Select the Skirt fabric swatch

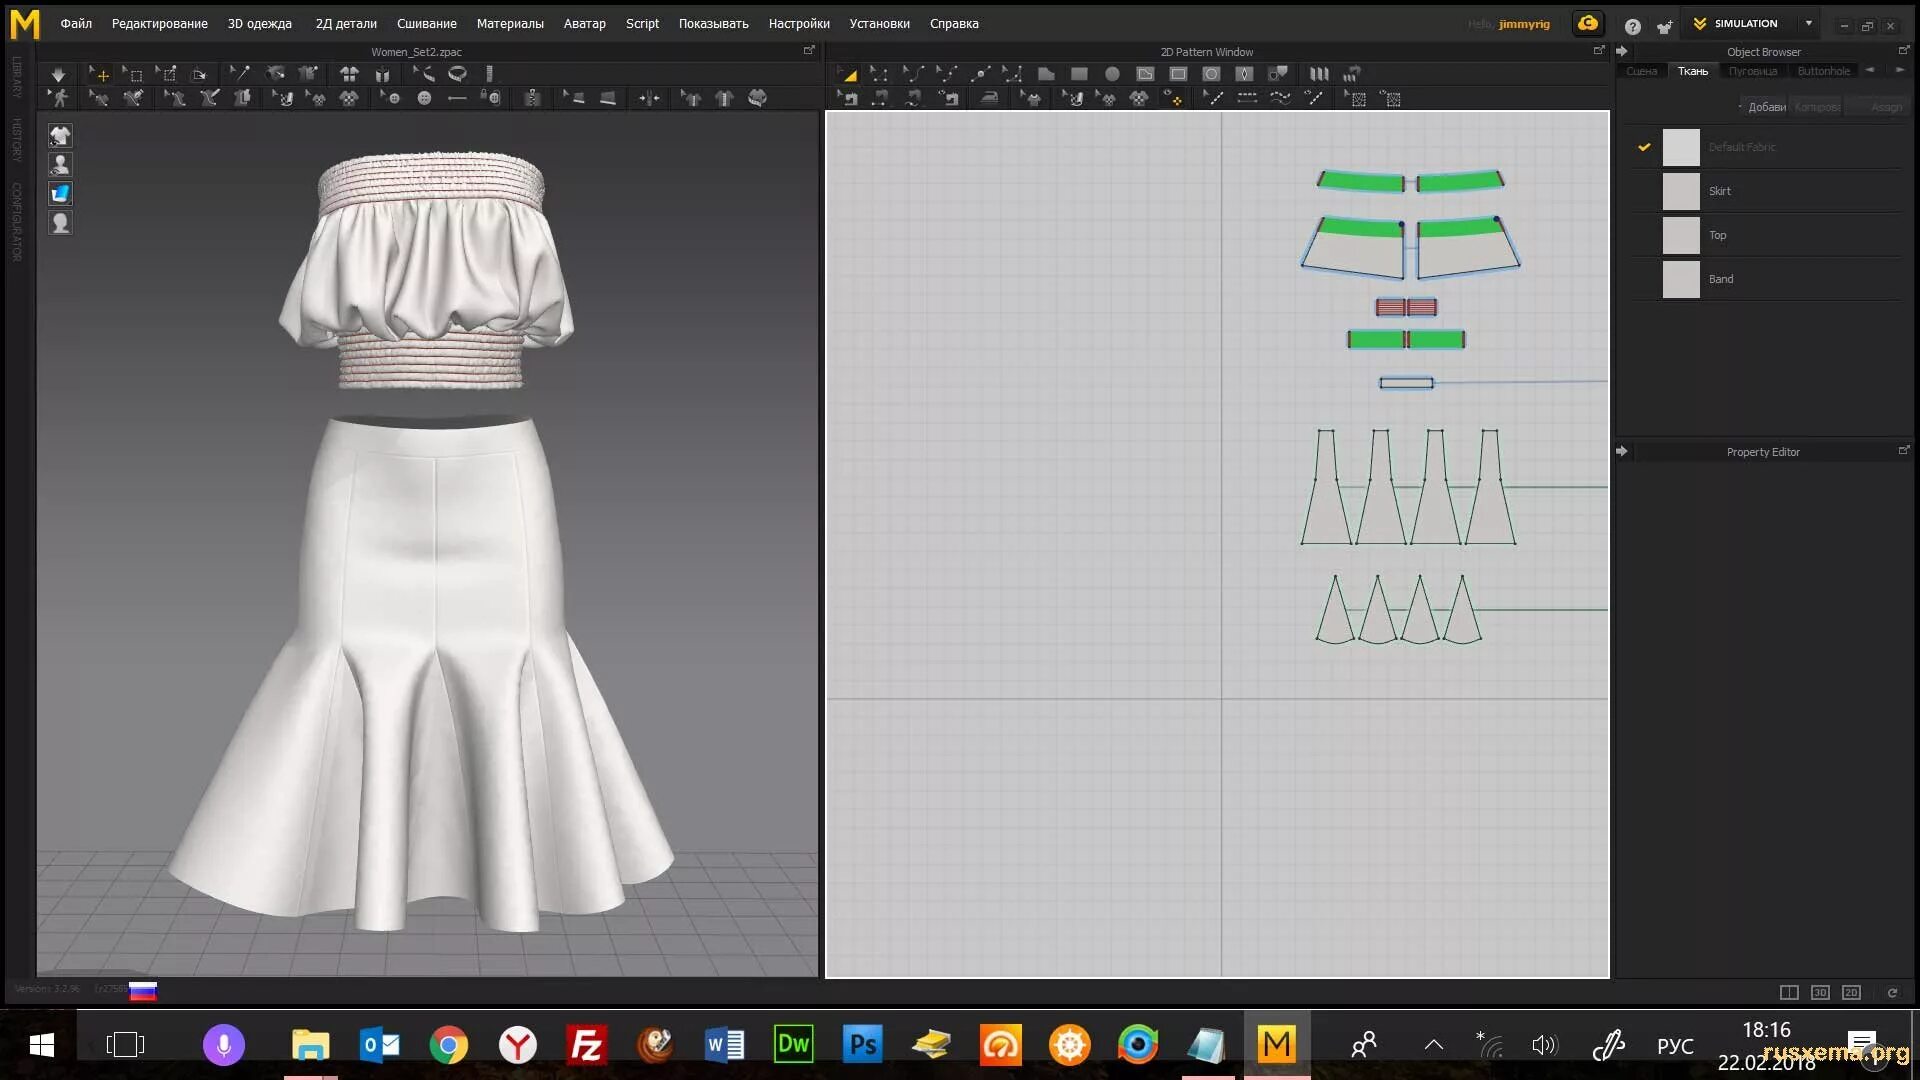coord(1681,191)
